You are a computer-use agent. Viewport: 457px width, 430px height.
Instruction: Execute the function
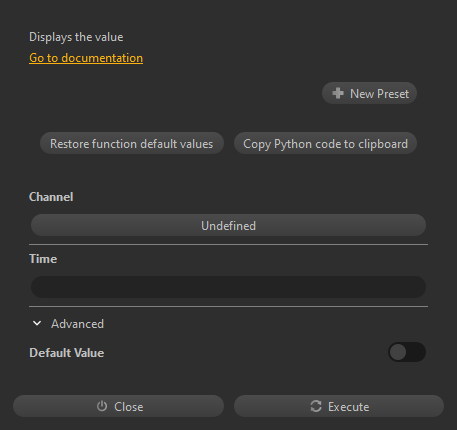339,406
